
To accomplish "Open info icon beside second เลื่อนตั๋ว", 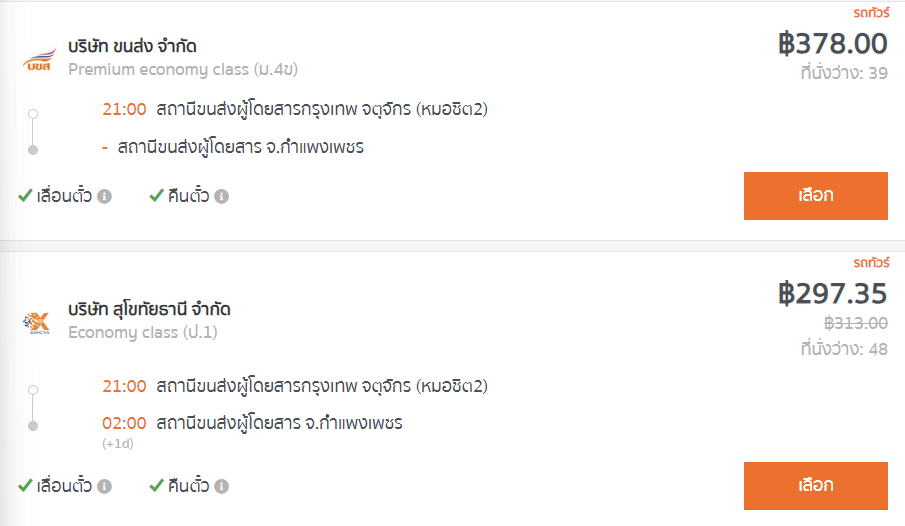I will (x=104, y=487).
